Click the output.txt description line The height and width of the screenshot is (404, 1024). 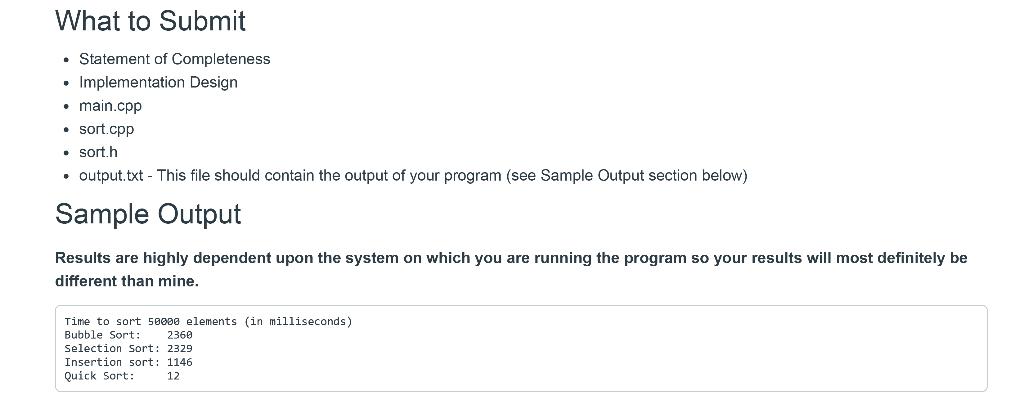coord(413,176)
